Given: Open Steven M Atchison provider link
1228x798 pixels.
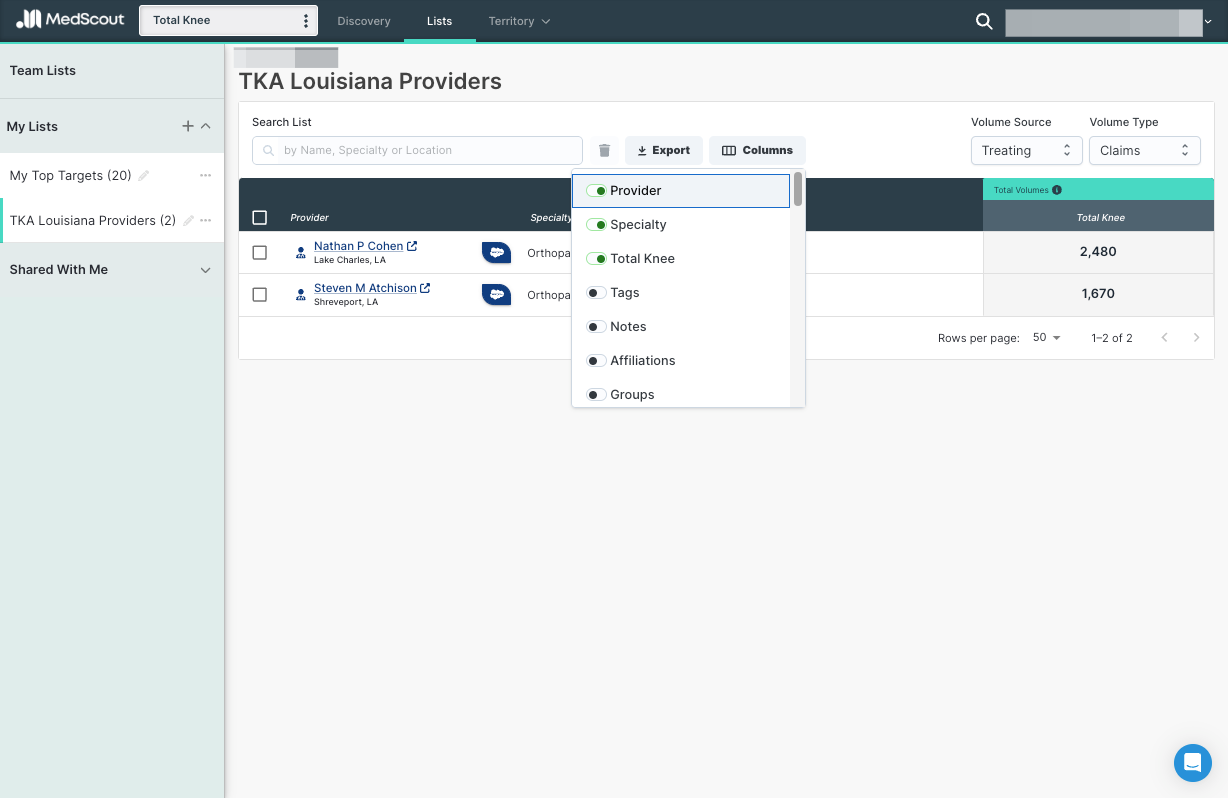Looking at the screenshot, I should [x=365, y=288].
